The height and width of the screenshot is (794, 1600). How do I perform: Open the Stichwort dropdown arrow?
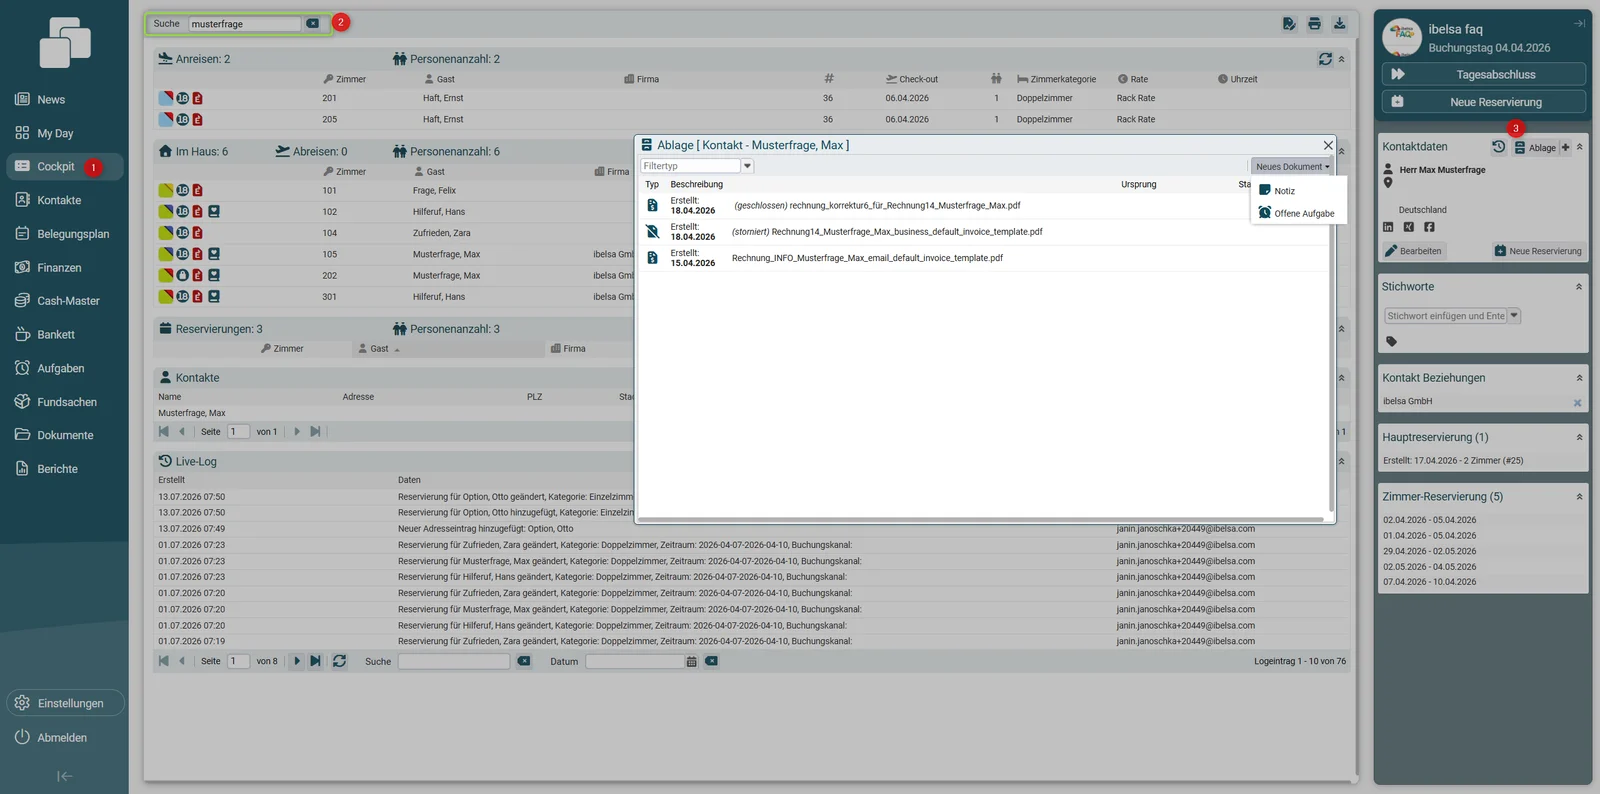point(1514,316)
